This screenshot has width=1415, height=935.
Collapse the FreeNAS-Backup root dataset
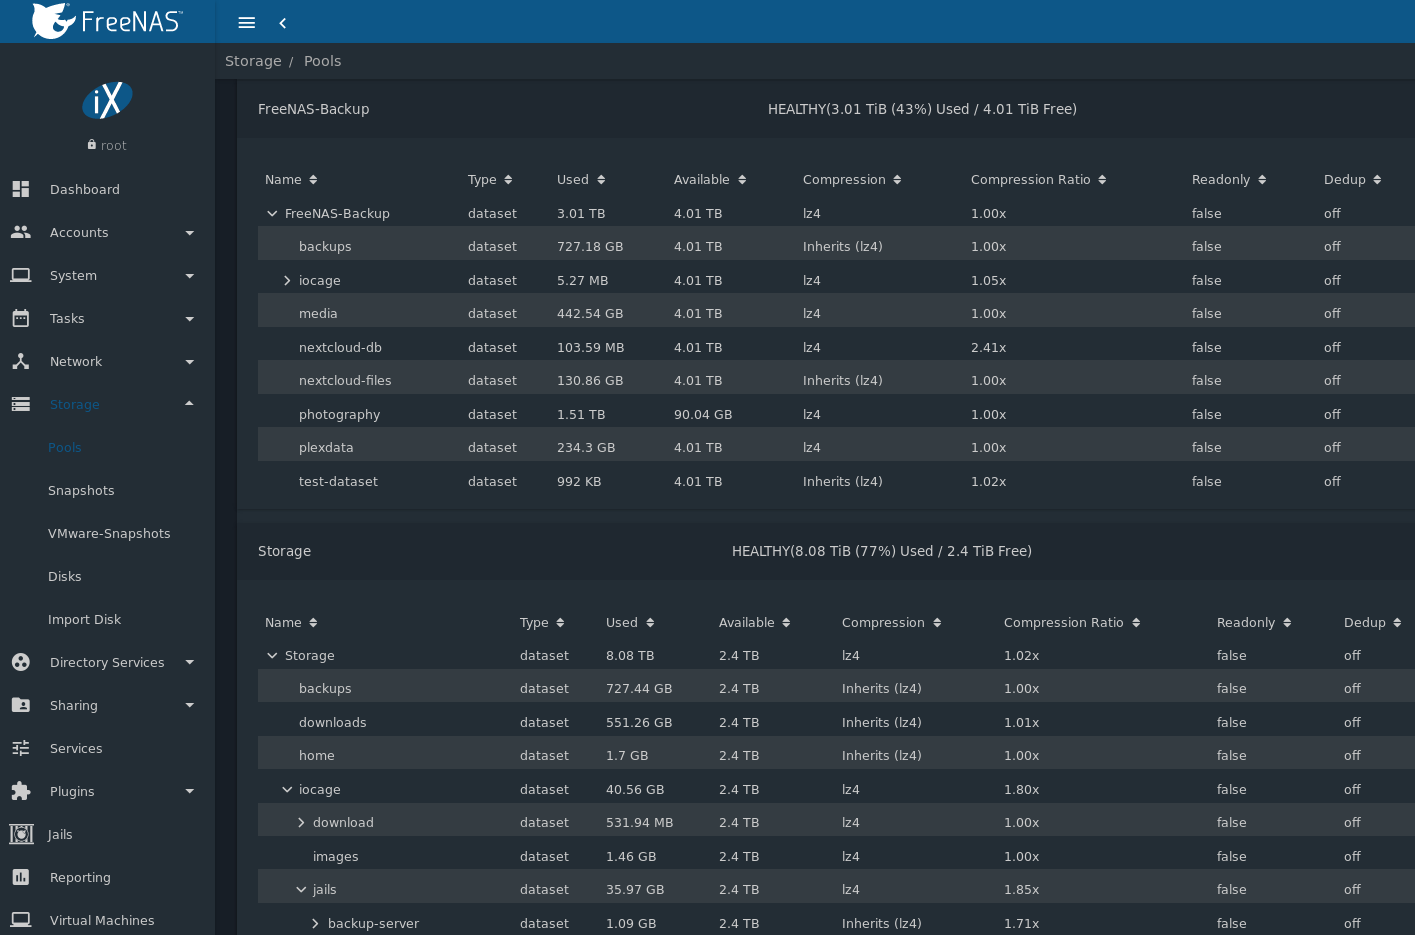click(272, 213)
